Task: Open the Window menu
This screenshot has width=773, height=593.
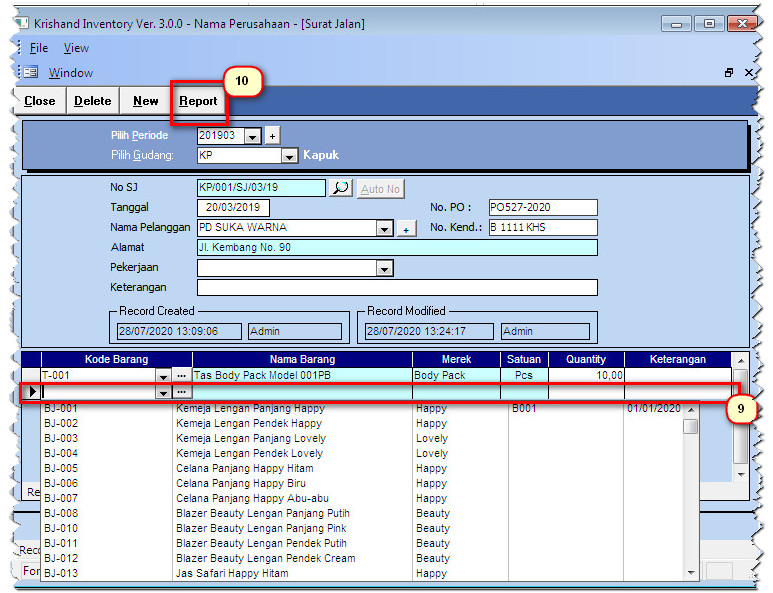Action: (x=70, y=72)
